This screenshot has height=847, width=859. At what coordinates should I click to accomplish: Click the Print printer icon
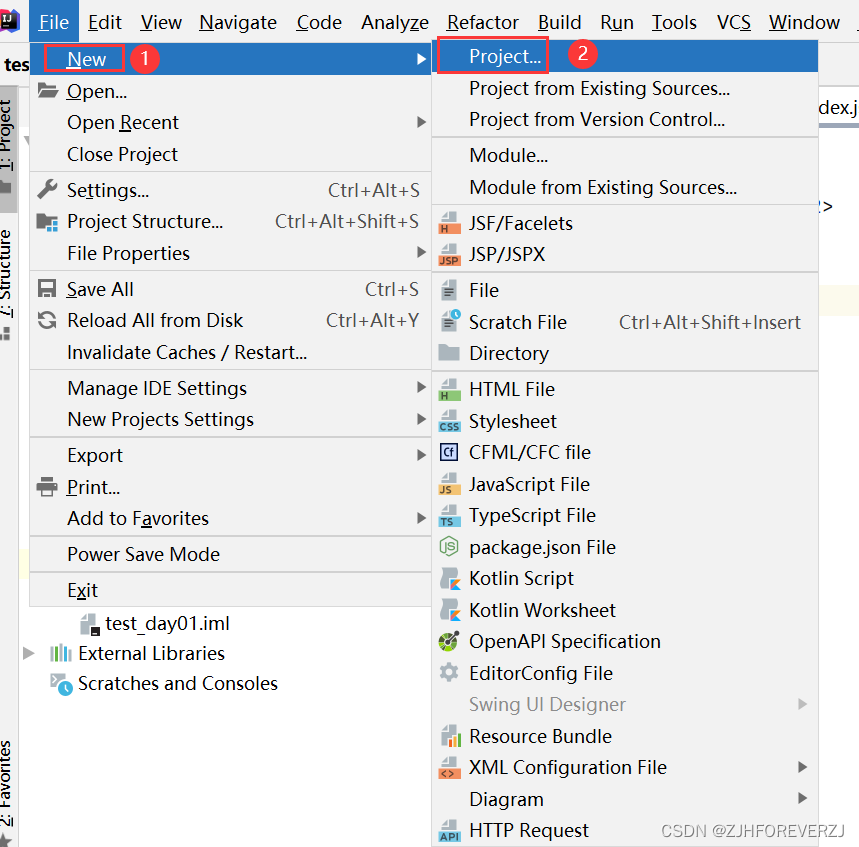tap(47, 487)
